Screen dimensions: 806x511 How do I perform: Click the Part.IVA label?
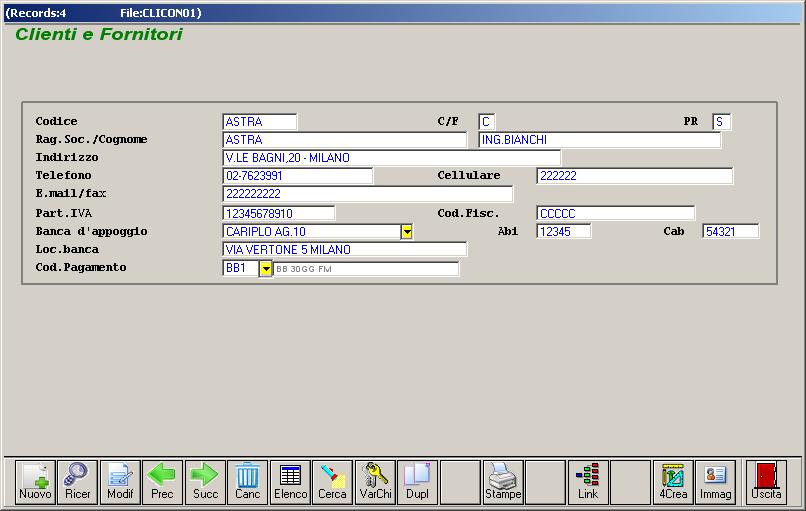click(63, 213)
